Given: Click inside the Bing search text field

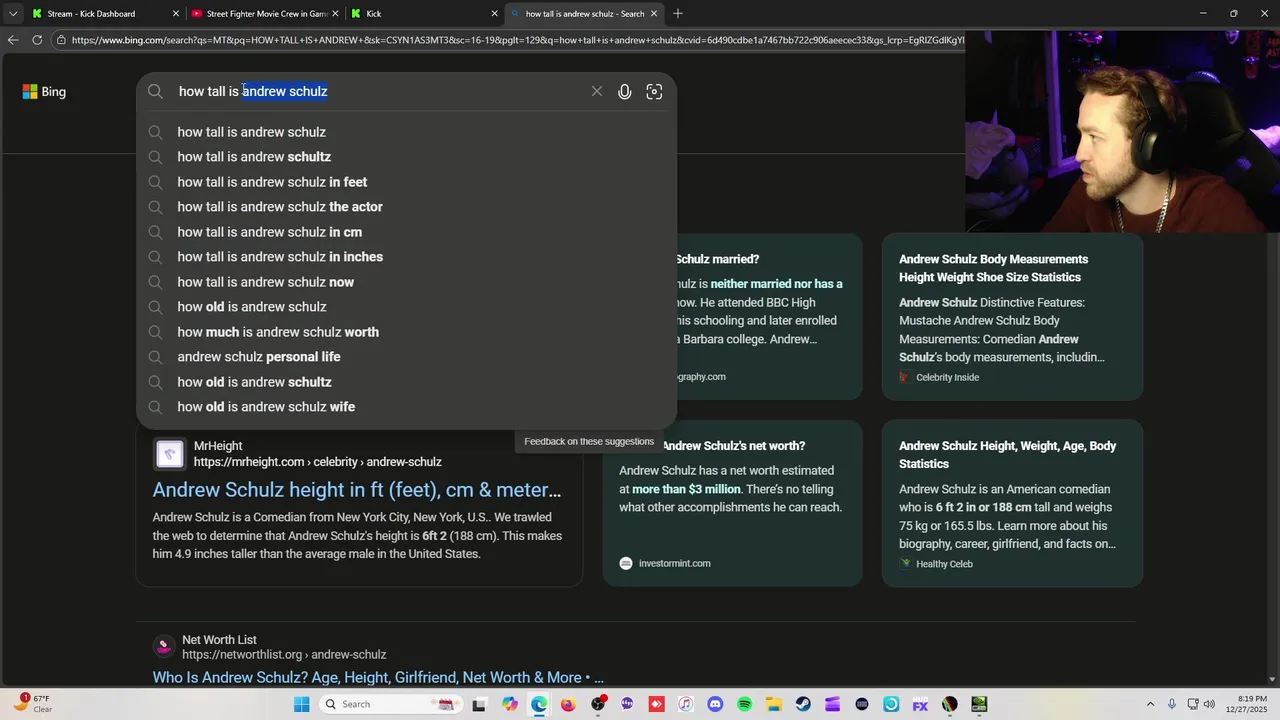Looking at the screenshot, I should pos(380,91).
